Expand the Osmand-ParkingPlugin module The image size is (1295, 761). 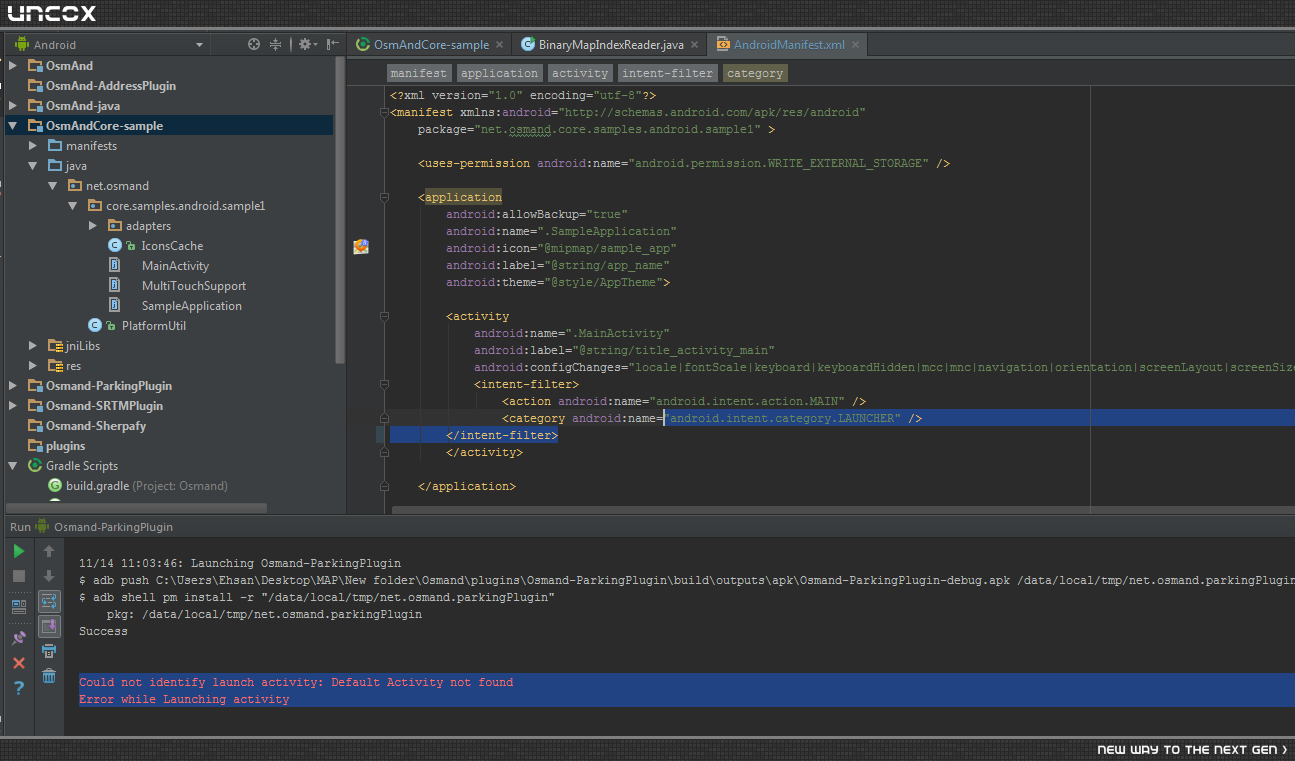(13, 385)
